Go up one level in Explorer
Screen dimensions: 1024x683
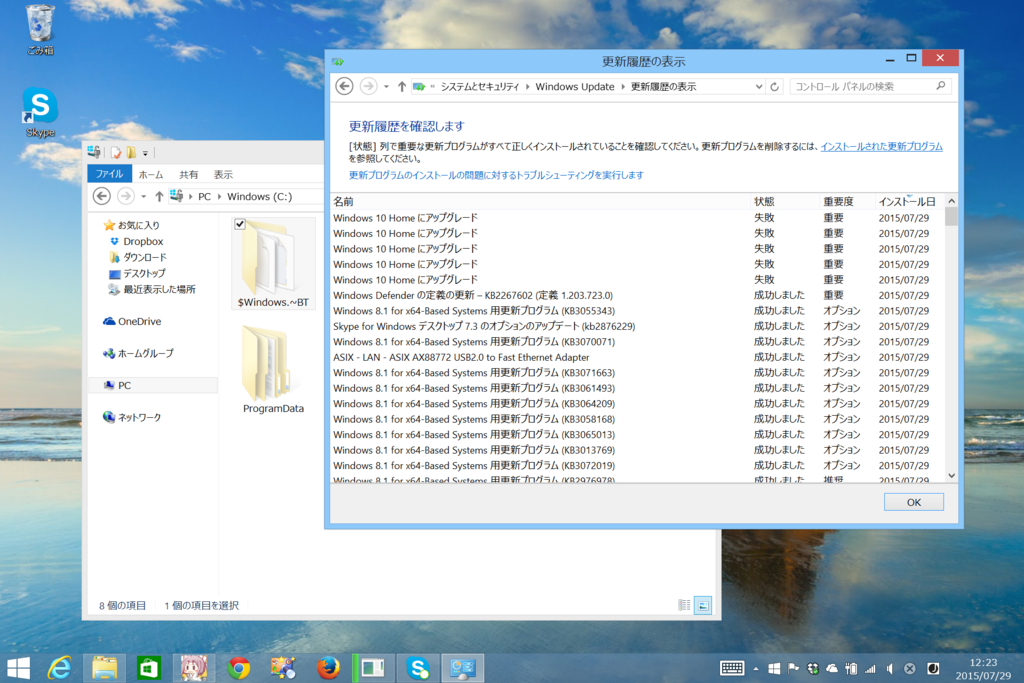pyautogui.click(x=159, y=196)
